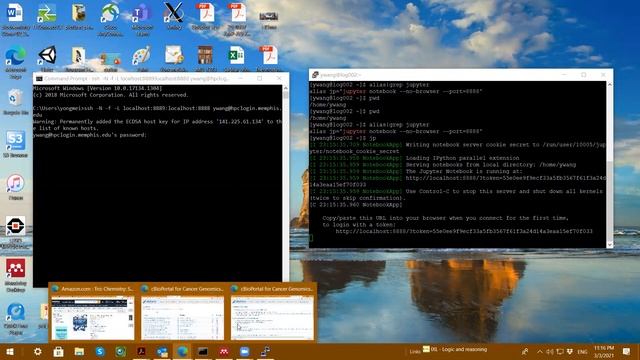Open the Logic and reasoning taskbar link
640x360 pixels.
(455, 349)
